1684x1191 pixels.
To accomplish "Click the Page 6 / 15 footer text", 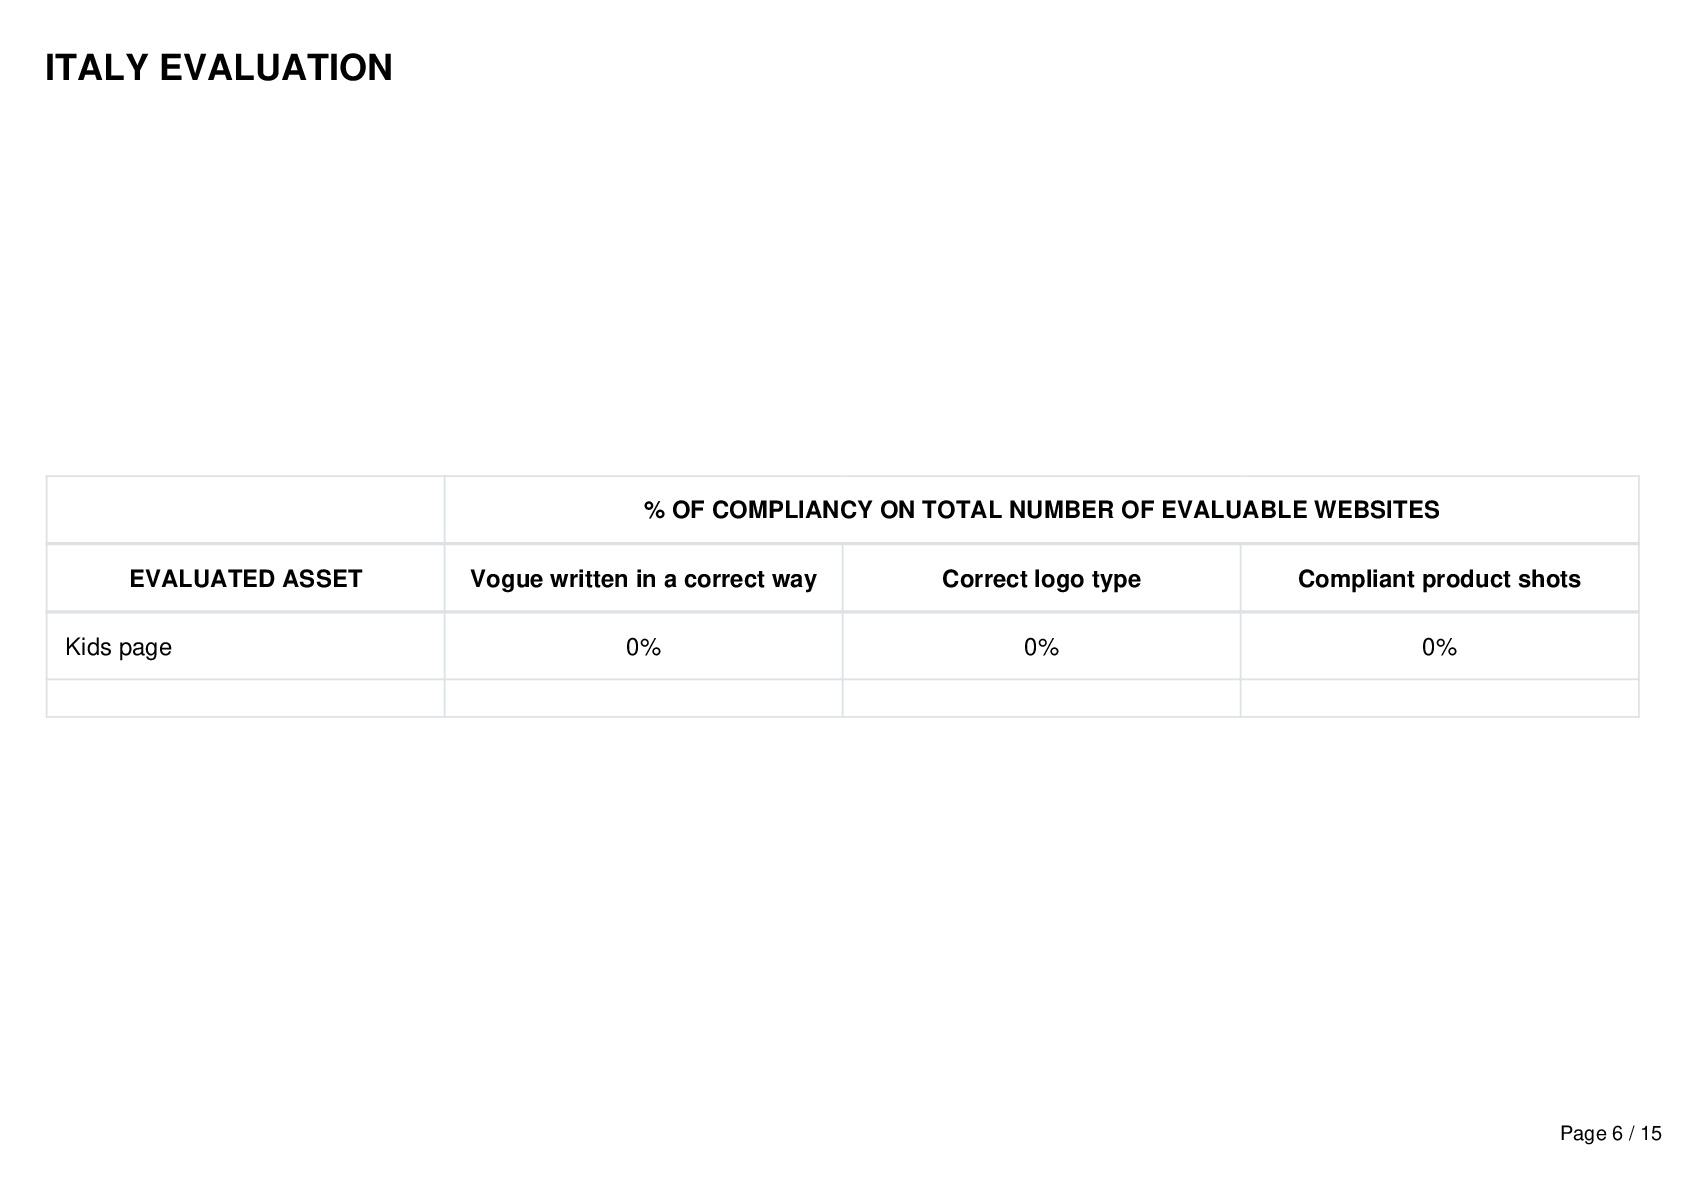I will [x=1610, y=1133].
